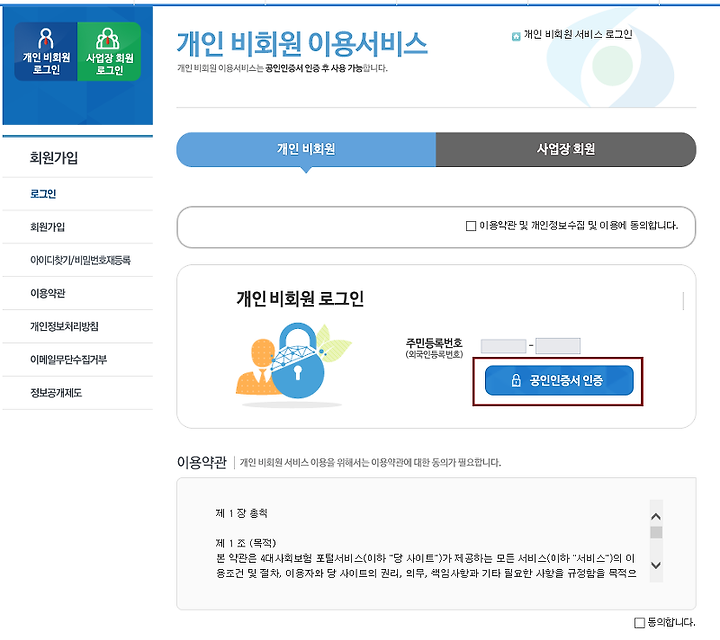Click the terms box scroll-down arrow
The width and height of the screenshot is (720, 640).
[x=656, y=565]
